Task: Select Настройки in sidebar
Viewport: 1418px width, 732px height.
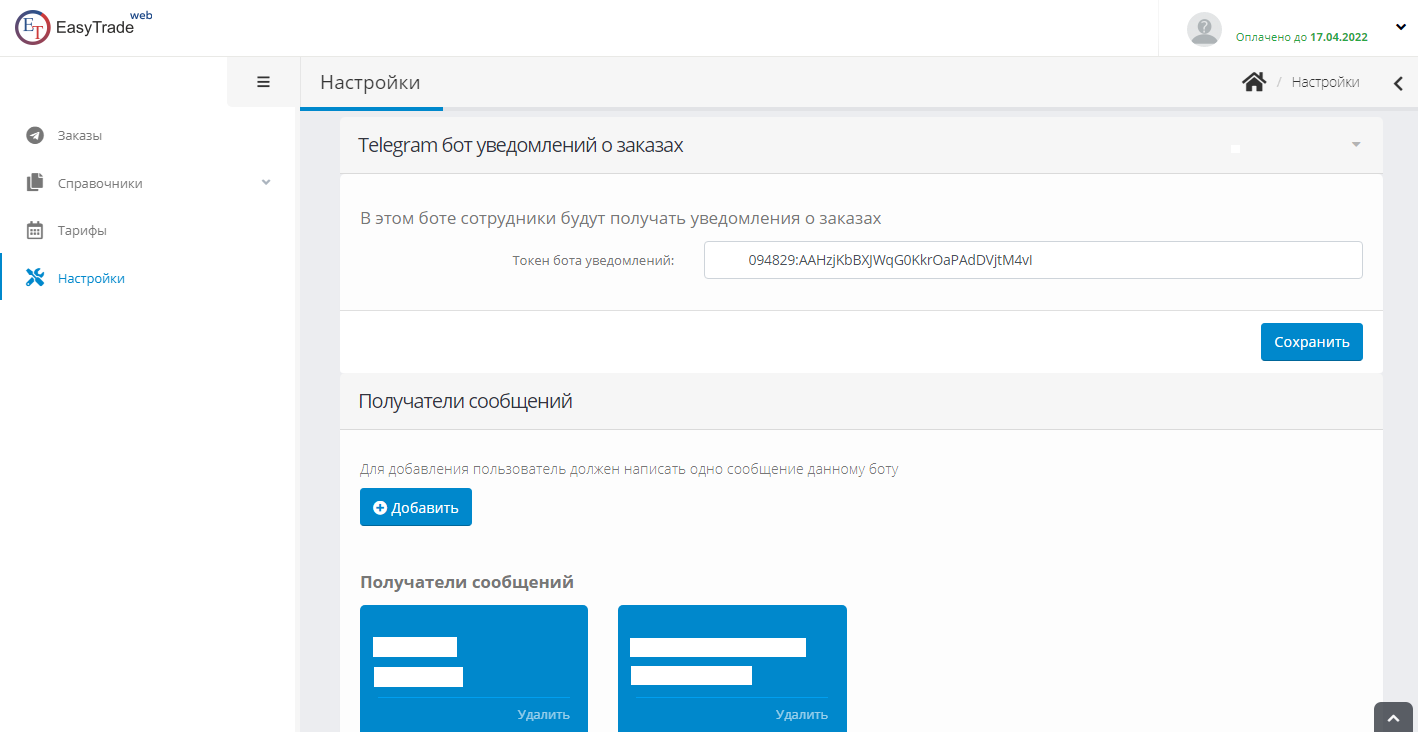Action: click(x=91, y=278)
